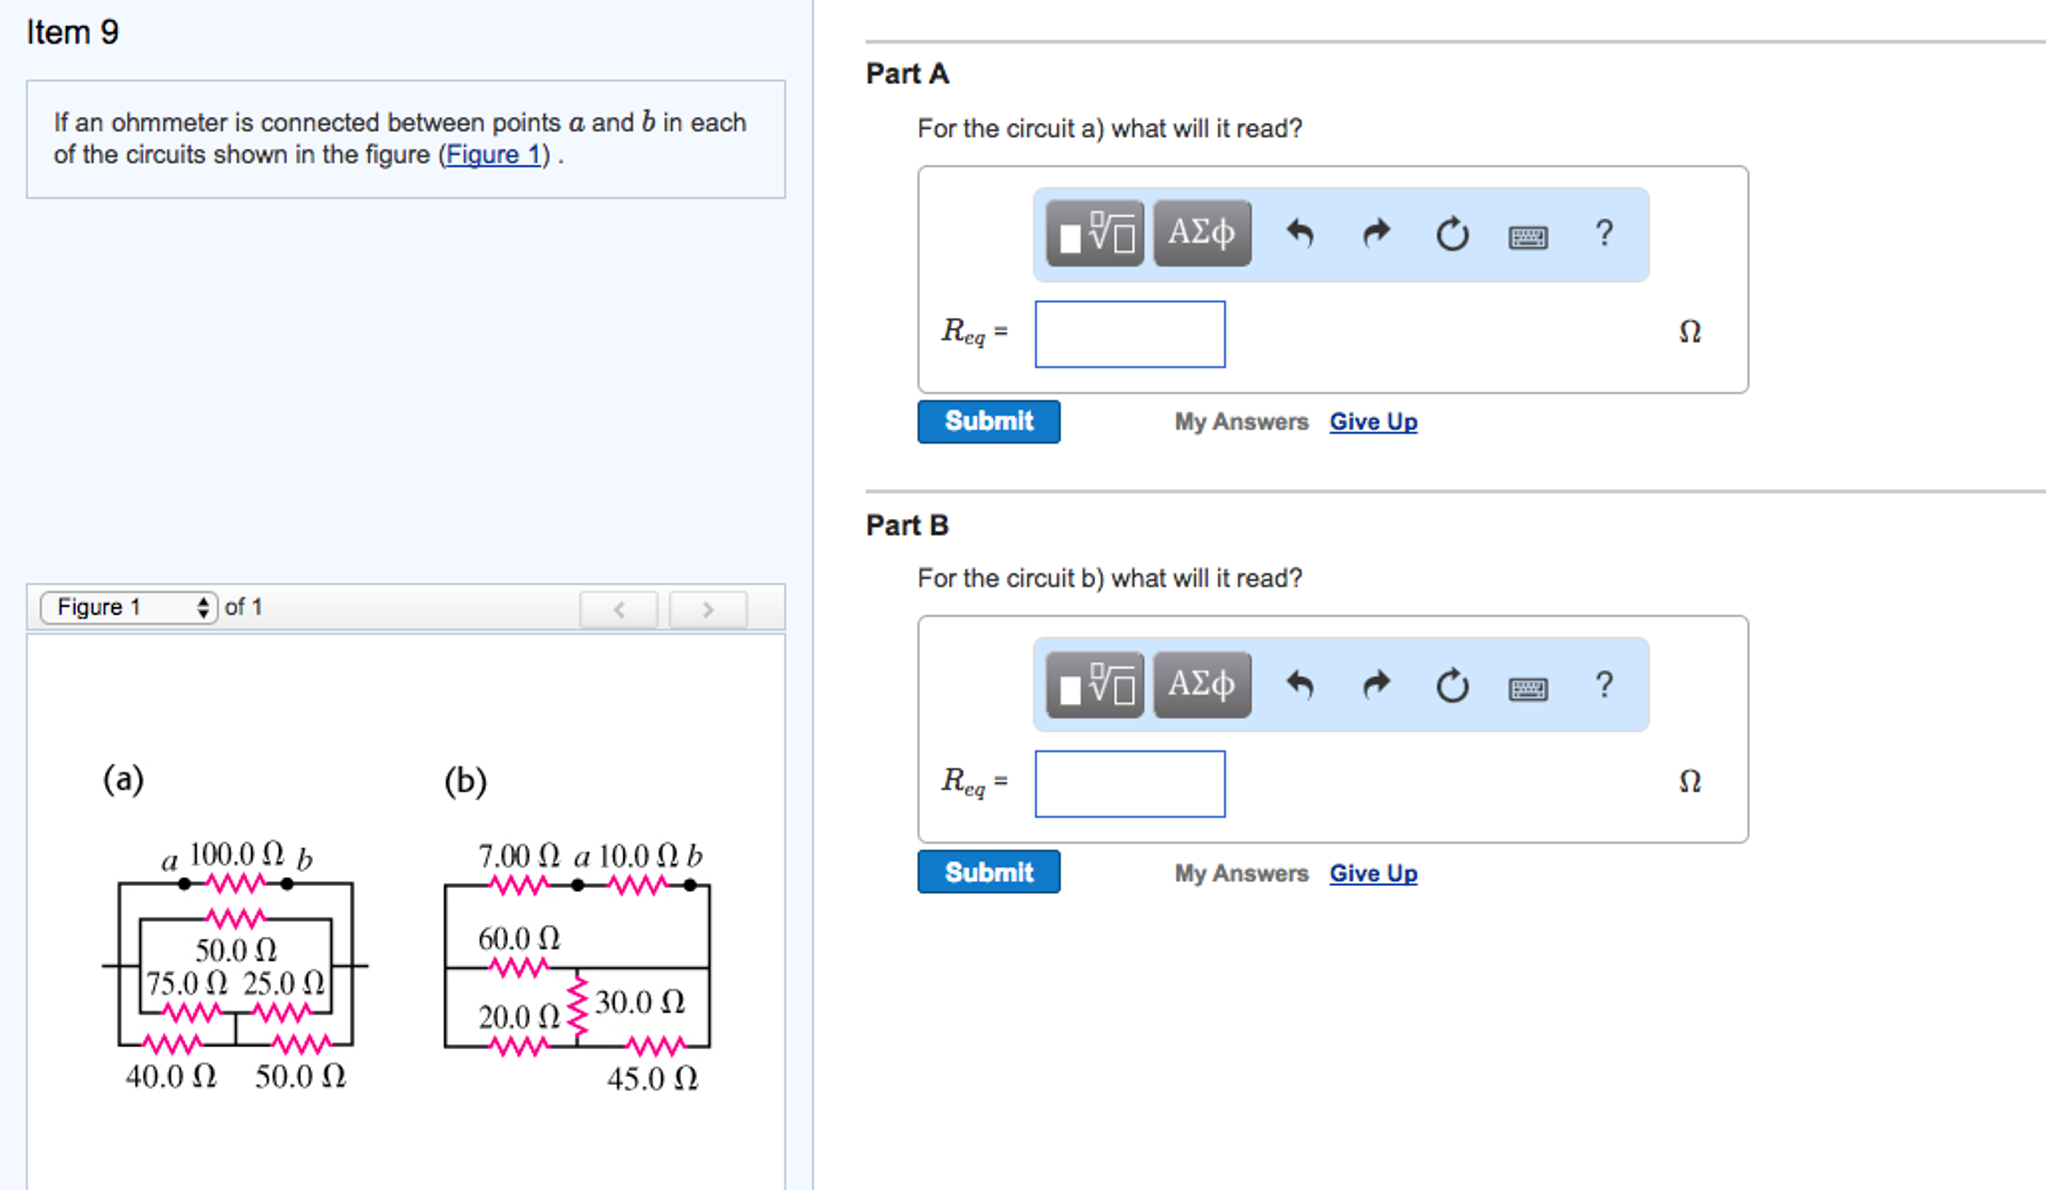The height and width of the screenshot is (1190, 2046).
Task: Click Part A undo arrow icon
Action: [1299, 234]
